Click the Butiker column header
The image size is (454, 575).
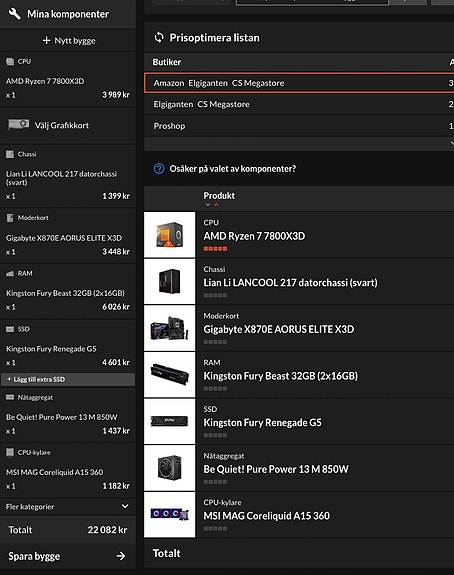point(167,62)
